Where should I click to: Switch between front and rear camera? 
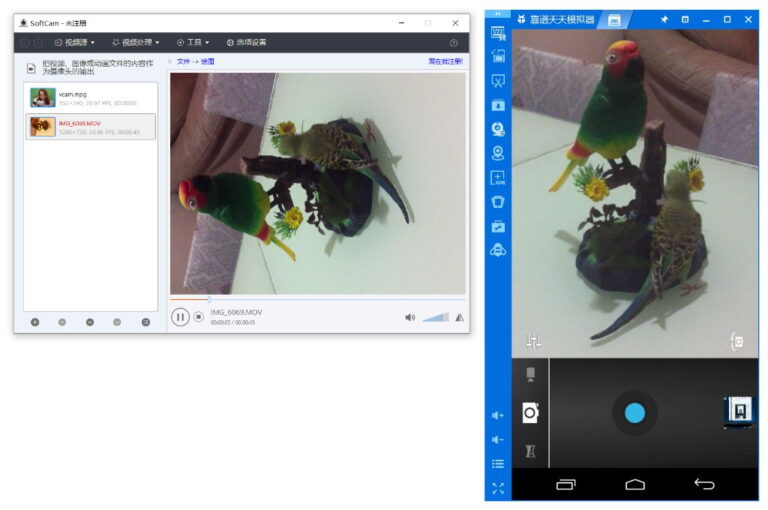click(x=737, y=342)
